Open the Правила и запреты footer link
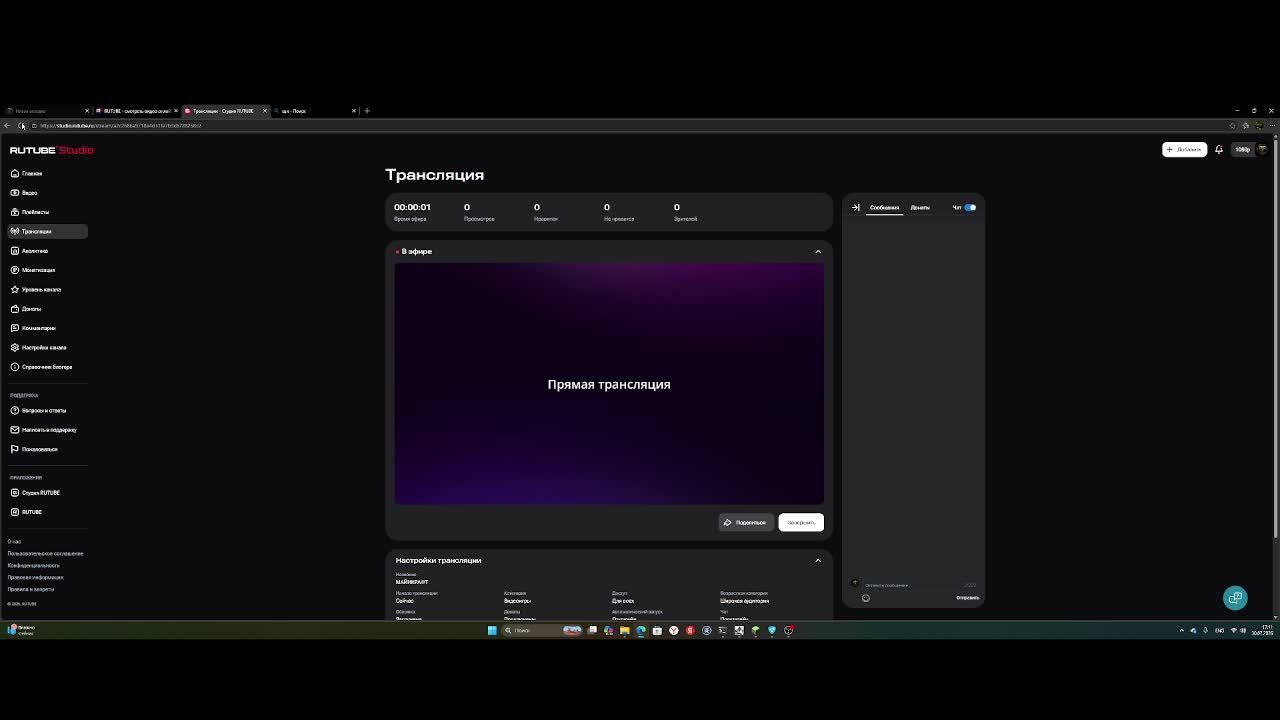 coord(31,590)
